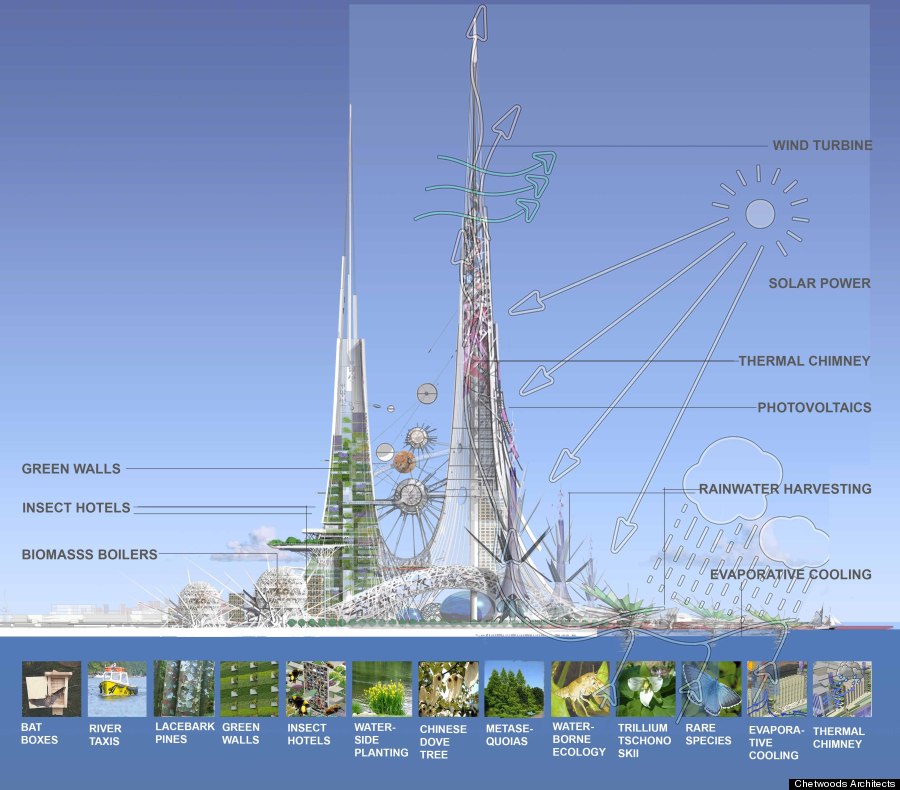The width and height of the screenshot is (900, 790).
Task: Click the WATERBORNE ECOLOGY caption text
Action: pos(579,739)
